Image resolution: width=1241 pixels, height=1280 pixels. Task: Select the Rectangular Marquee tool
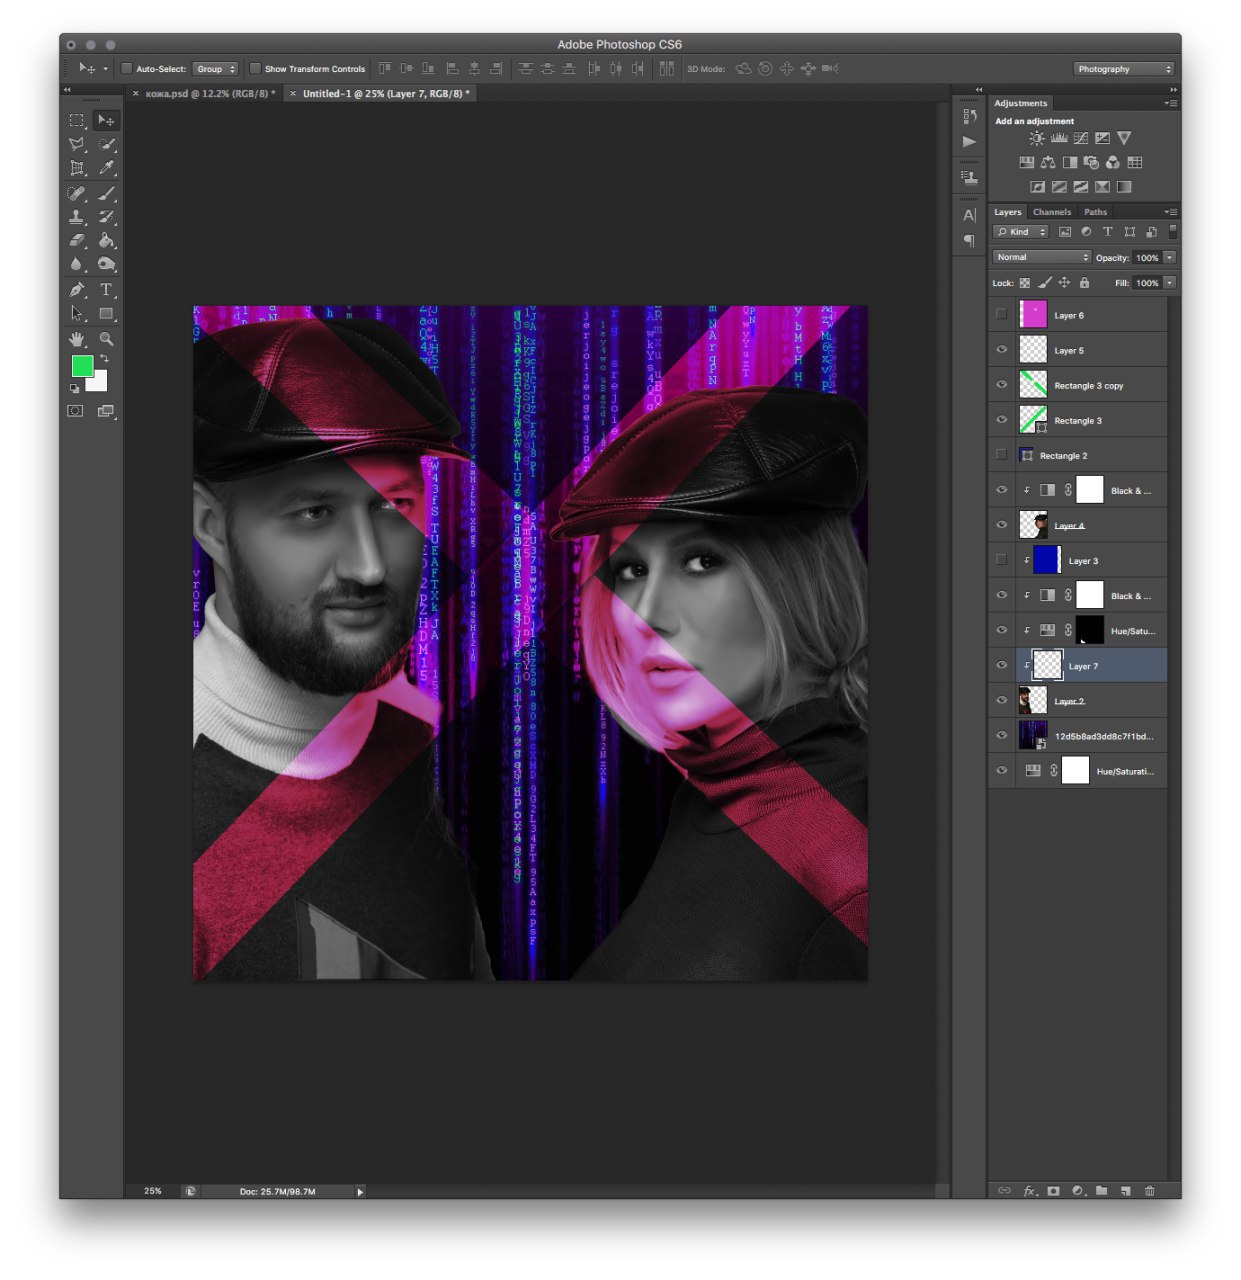click(76, 120)
